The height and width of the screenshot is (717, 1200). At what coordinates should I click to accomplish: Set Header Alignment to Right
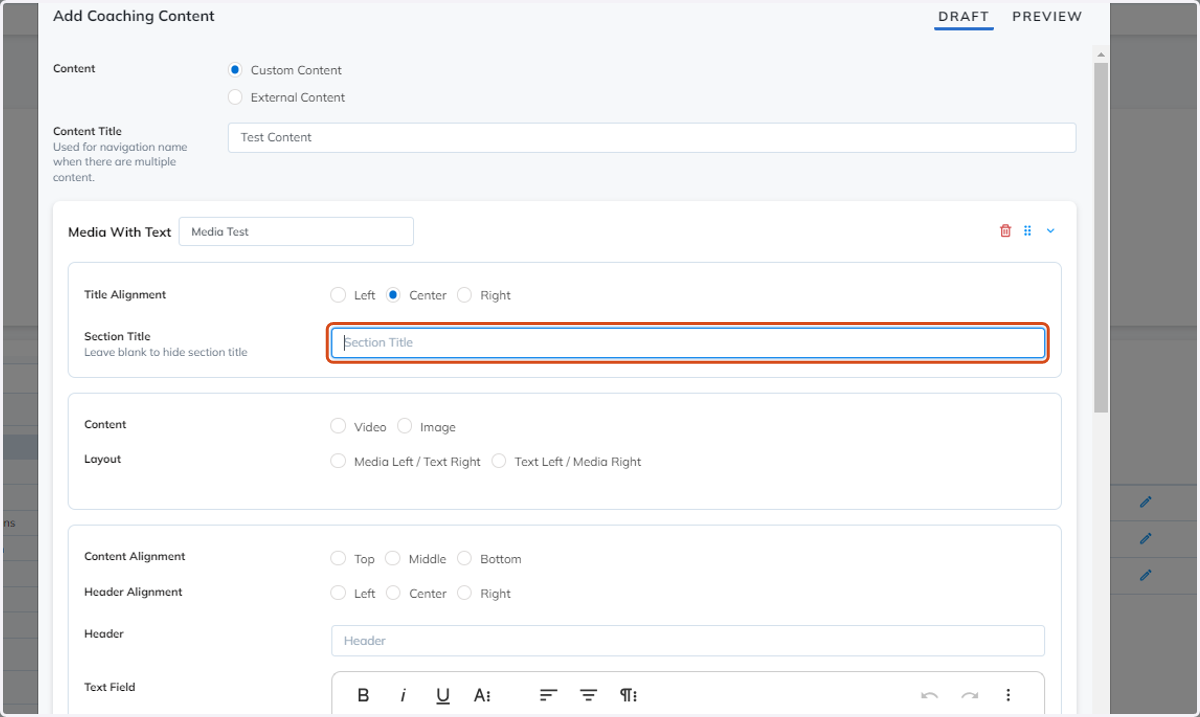[464, 593]
